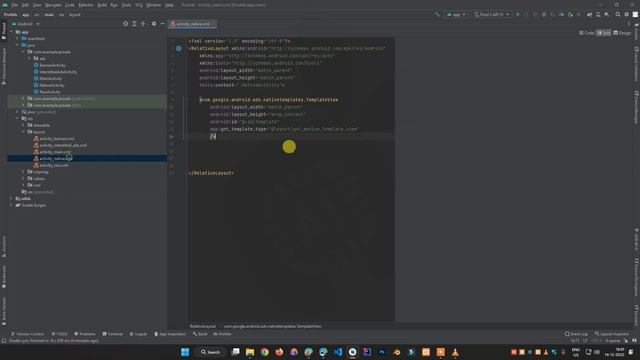Open the Build menu
The image size is (640, 360).
pos(102,5)
